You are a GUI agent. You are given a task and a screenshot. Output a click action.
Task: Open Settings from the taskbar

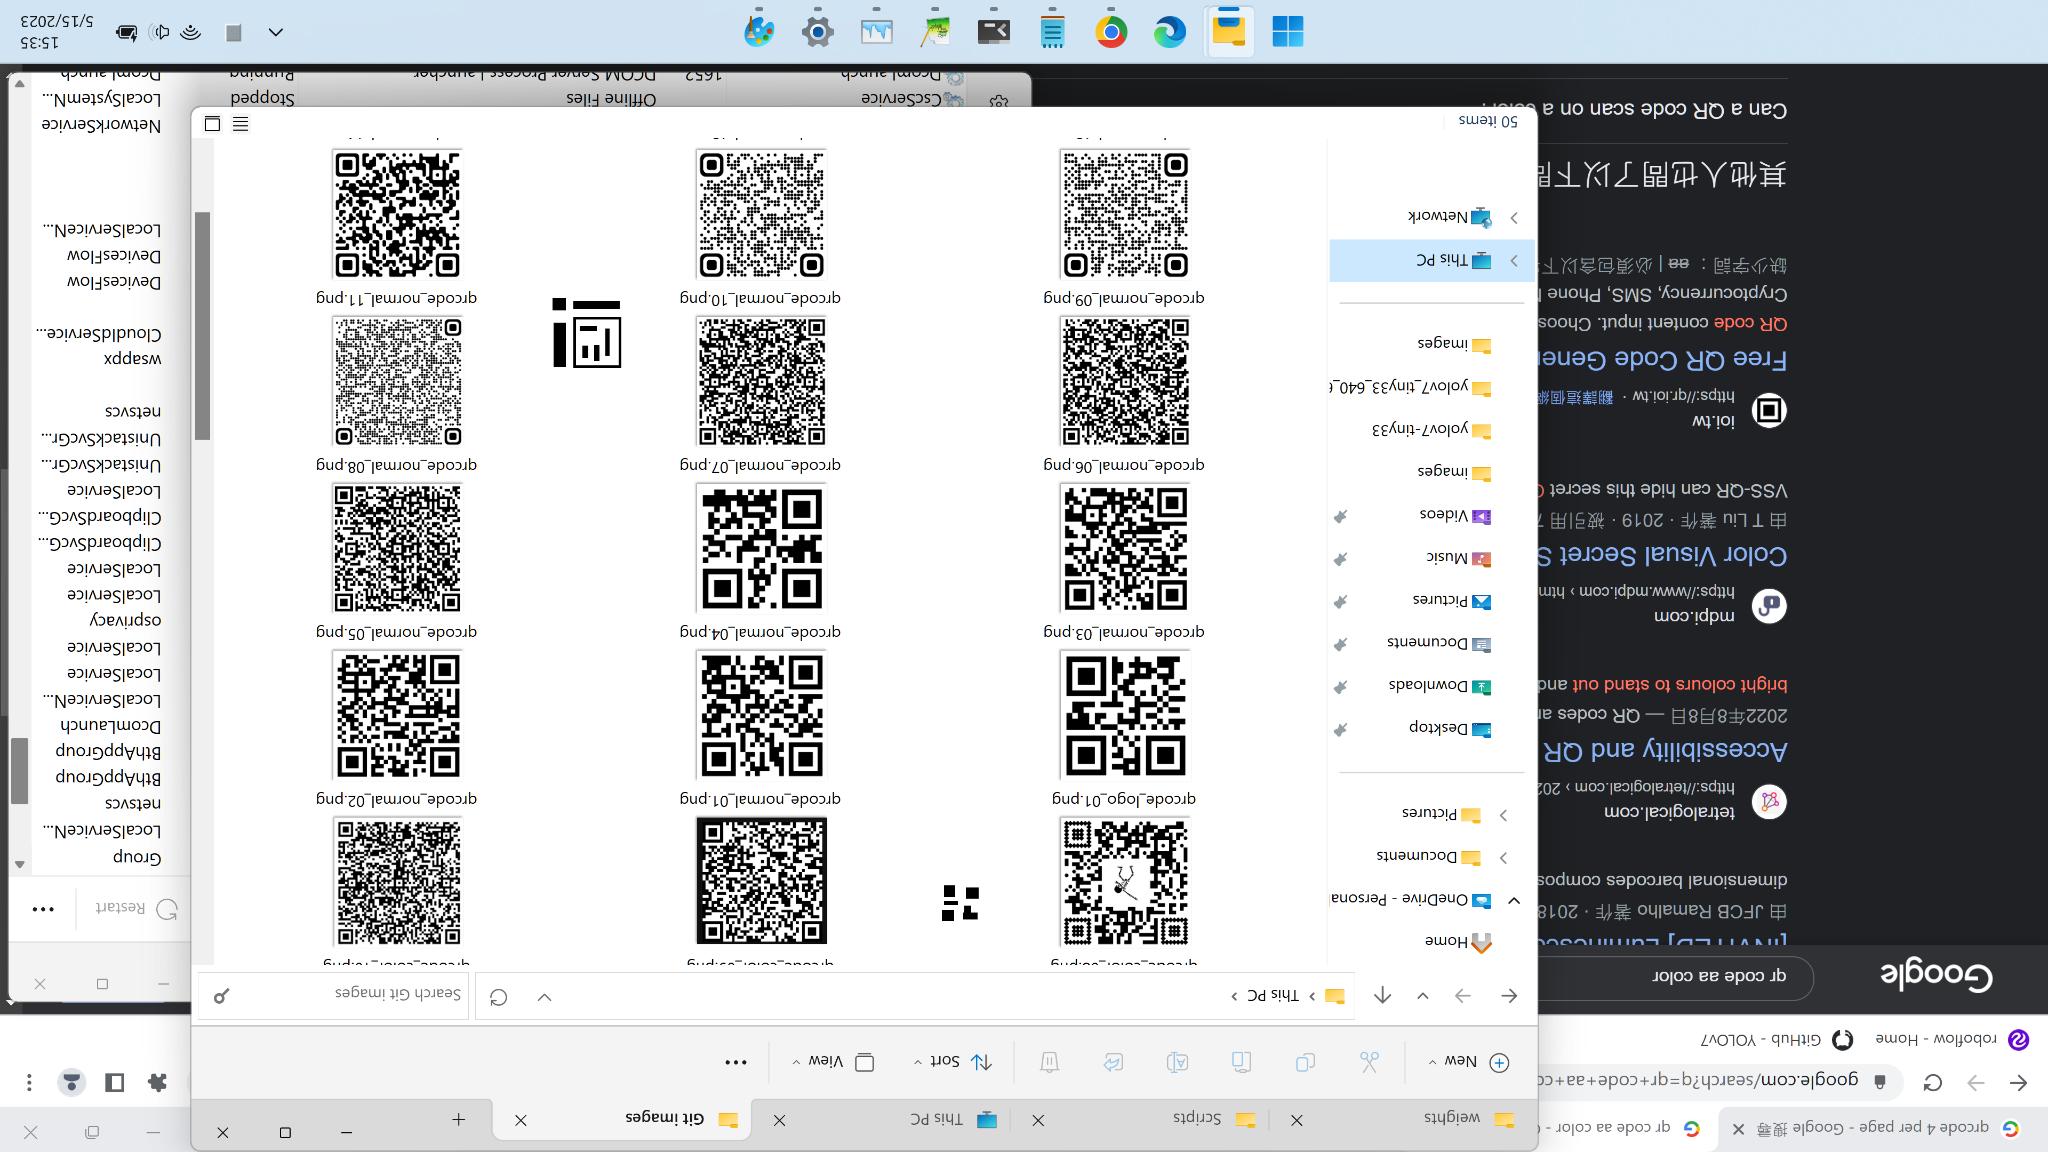click(x=818, y=32)
